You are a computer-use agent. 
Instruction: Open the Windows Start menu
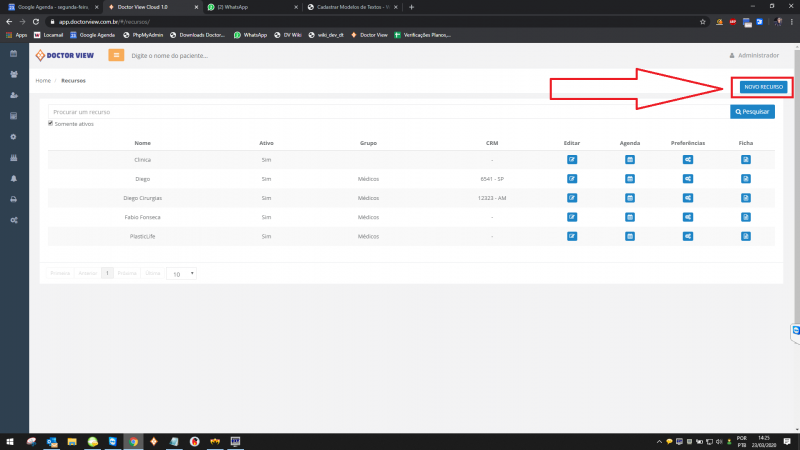pyautogui.click(x=10, y=441)
